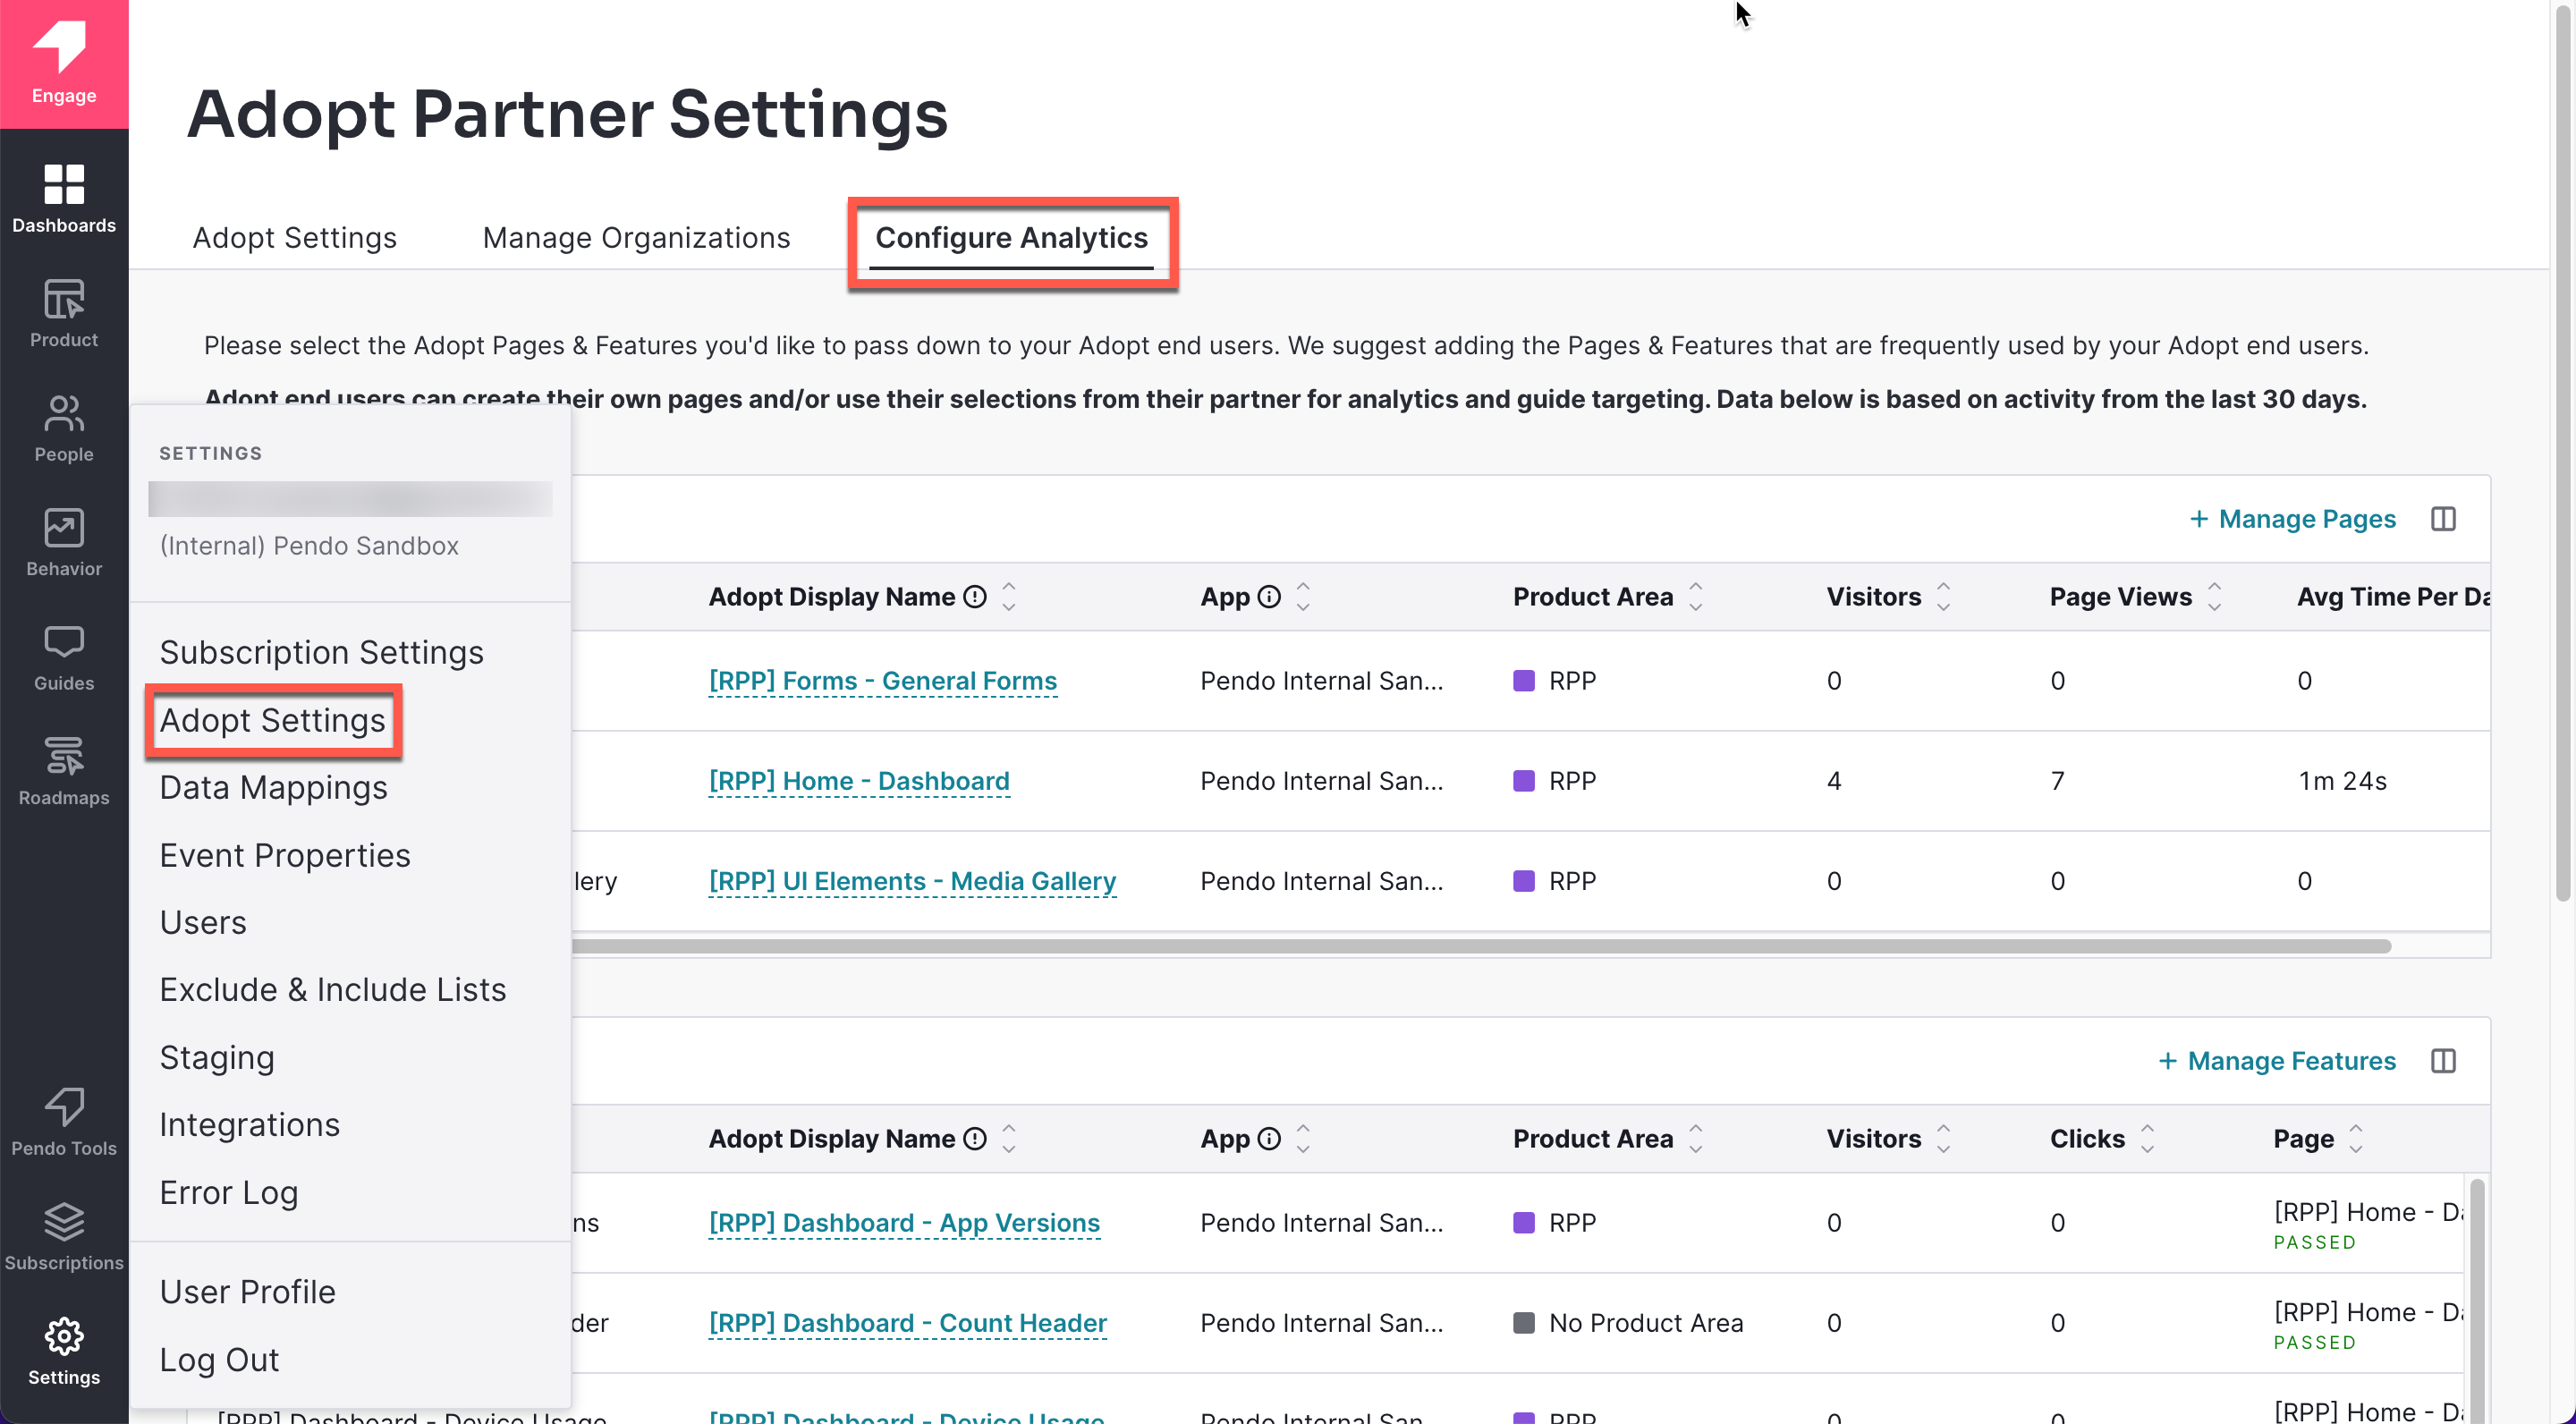Sort Features table by App
This screenshot has height=1424, width=2576.
[1303, 1139]
